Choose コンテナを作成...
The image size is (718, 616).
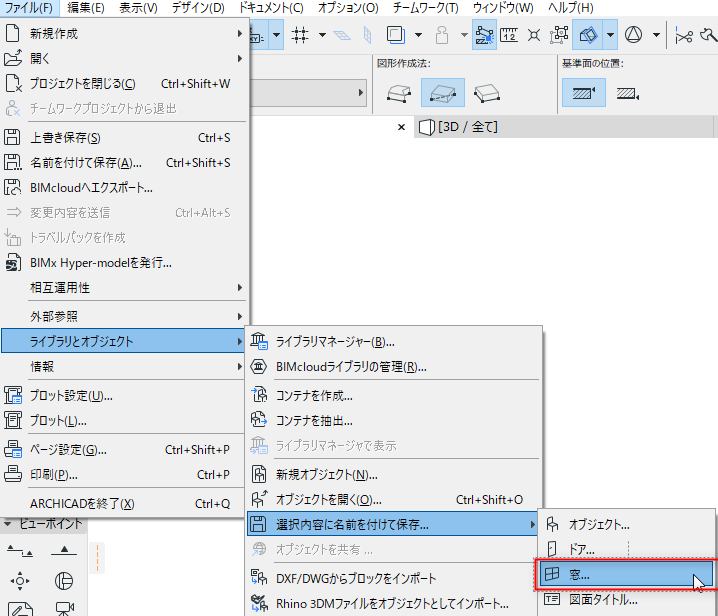[394, 395]
